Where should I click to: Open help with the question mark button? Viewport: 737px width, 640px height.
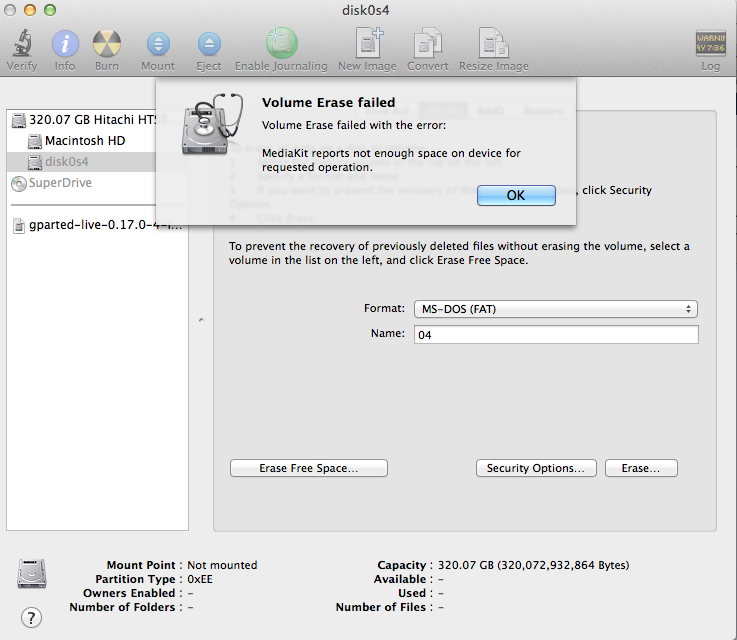pyautogui.click(x=31, y=618)
